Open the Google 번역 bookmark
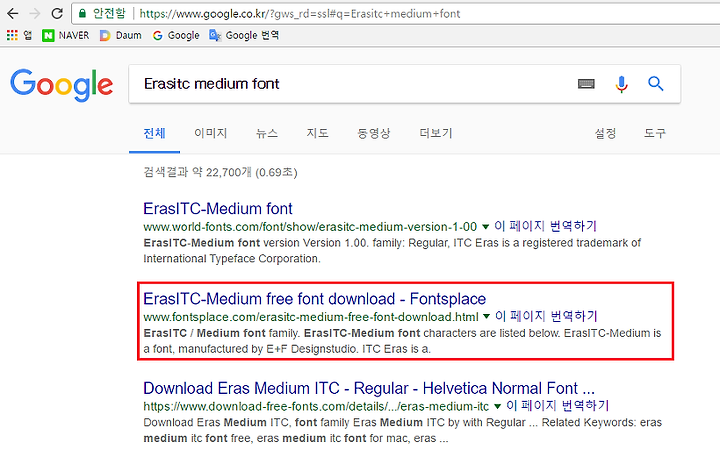The height and width of the screenshot is (457, 720). 244,35
